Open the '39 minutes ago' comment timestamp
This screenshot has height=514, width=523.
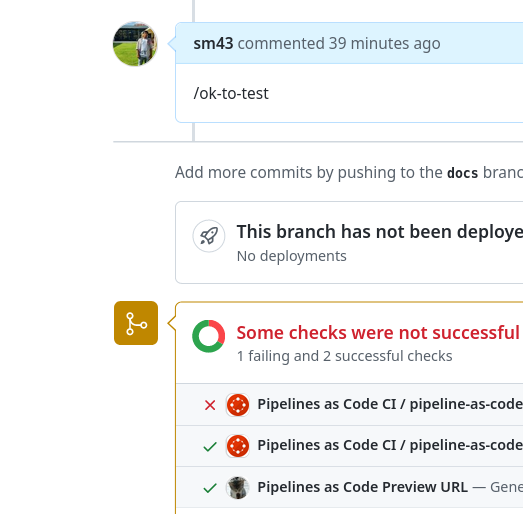[385, 43]
